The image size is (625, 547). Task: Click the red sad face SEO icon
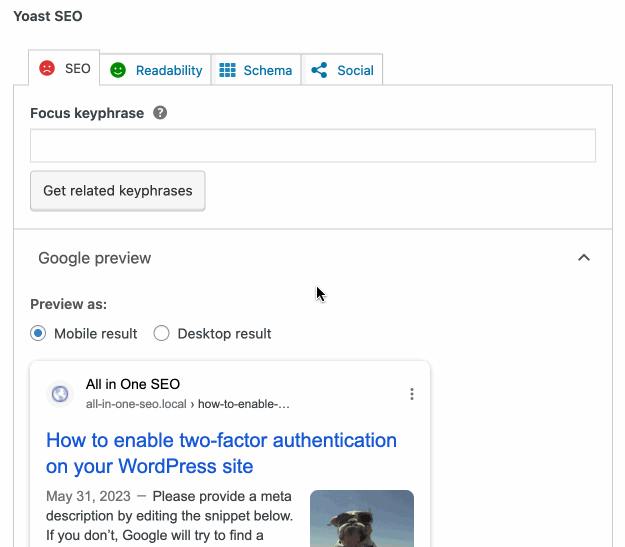(x=47, y=69)
